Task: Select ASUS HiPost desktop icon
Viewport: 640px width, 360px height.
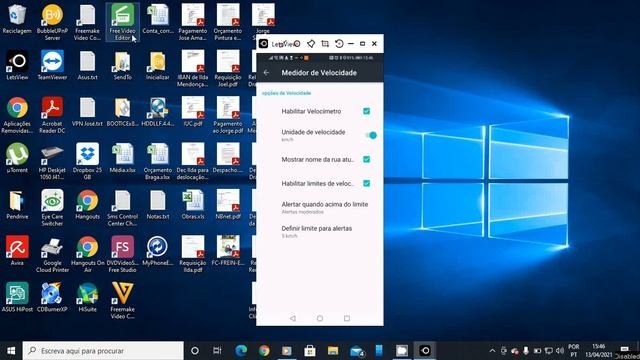Action: click(17, 297)
